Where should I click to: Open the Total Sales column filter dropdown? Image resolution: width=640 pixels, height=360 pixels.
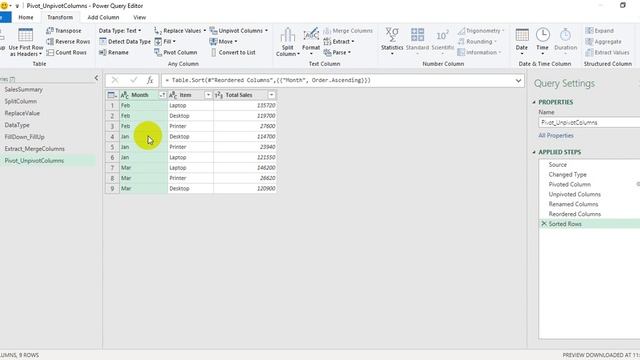point(271,95)
